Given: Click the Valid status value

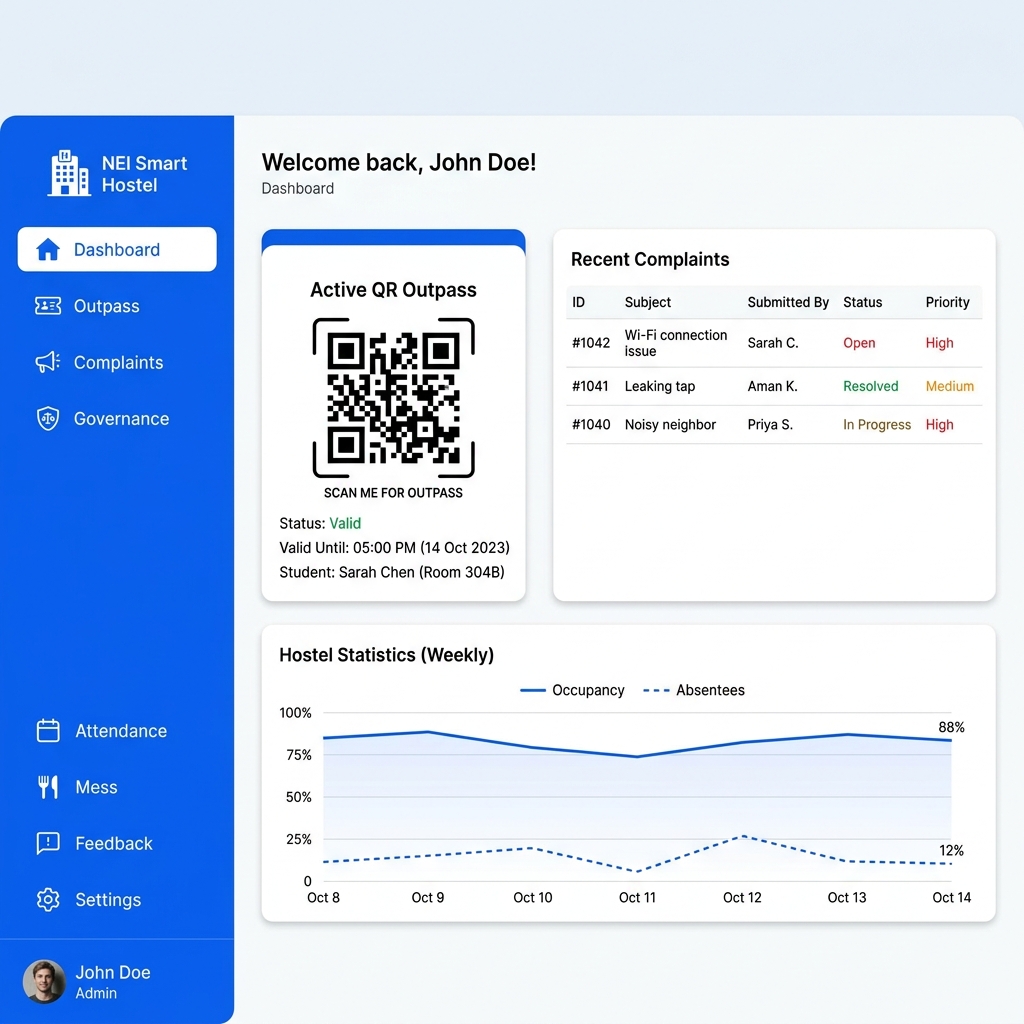Looking at the screenshot, I should (345, 523).
